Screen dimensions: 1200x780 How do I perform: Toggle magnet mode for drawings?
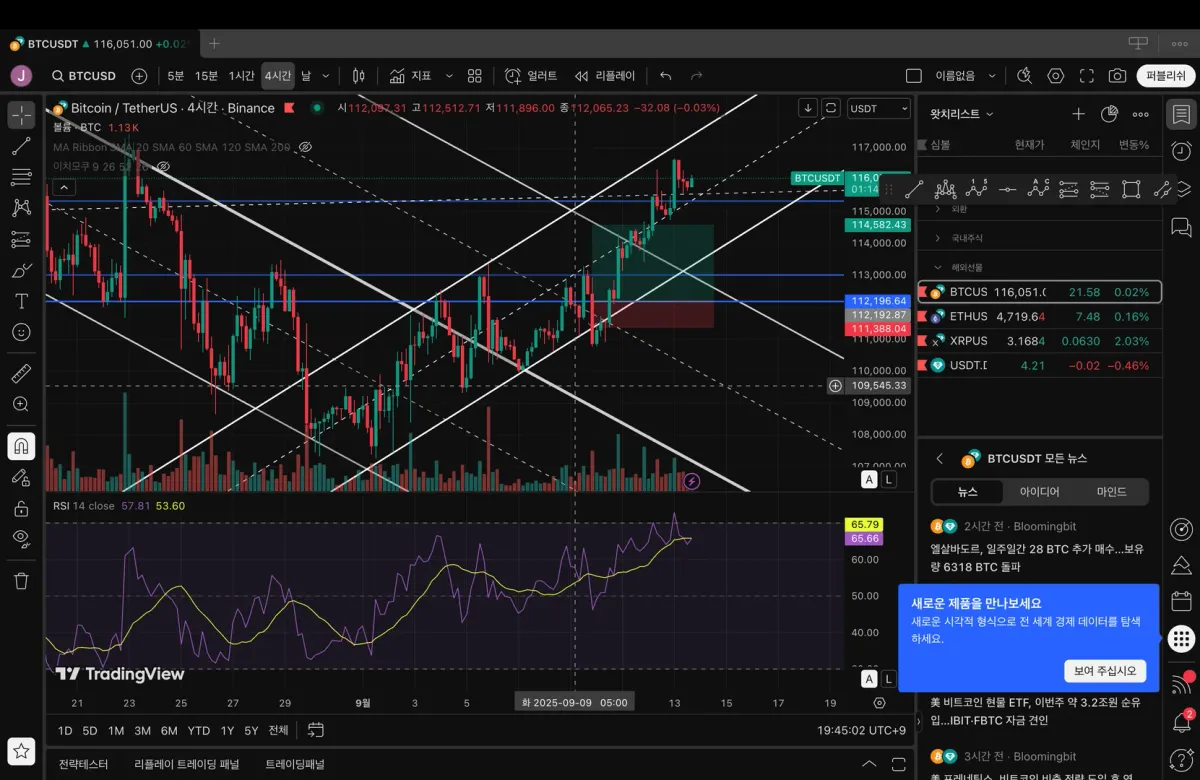tap(20, 446)
